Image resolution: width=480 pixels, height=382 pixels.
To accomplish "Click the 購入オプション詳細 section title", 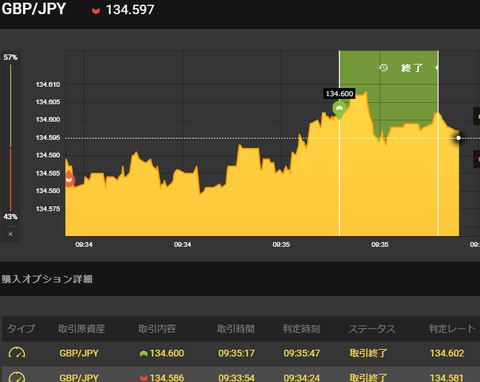I will point(47,279).
